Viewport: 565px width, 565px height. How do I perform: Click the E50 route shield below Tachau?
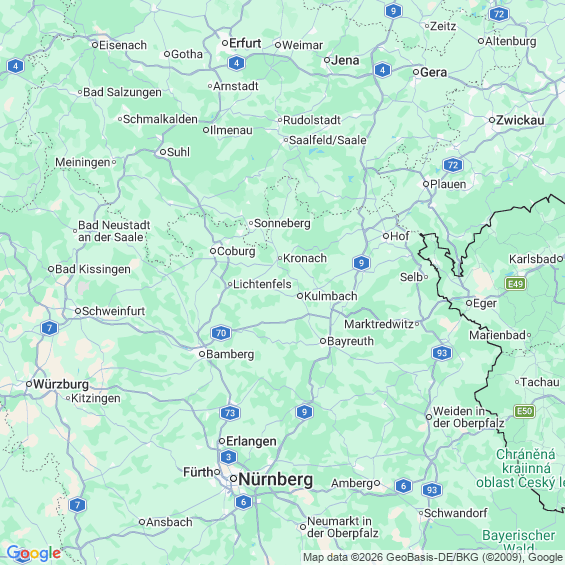tap(525, 411)
